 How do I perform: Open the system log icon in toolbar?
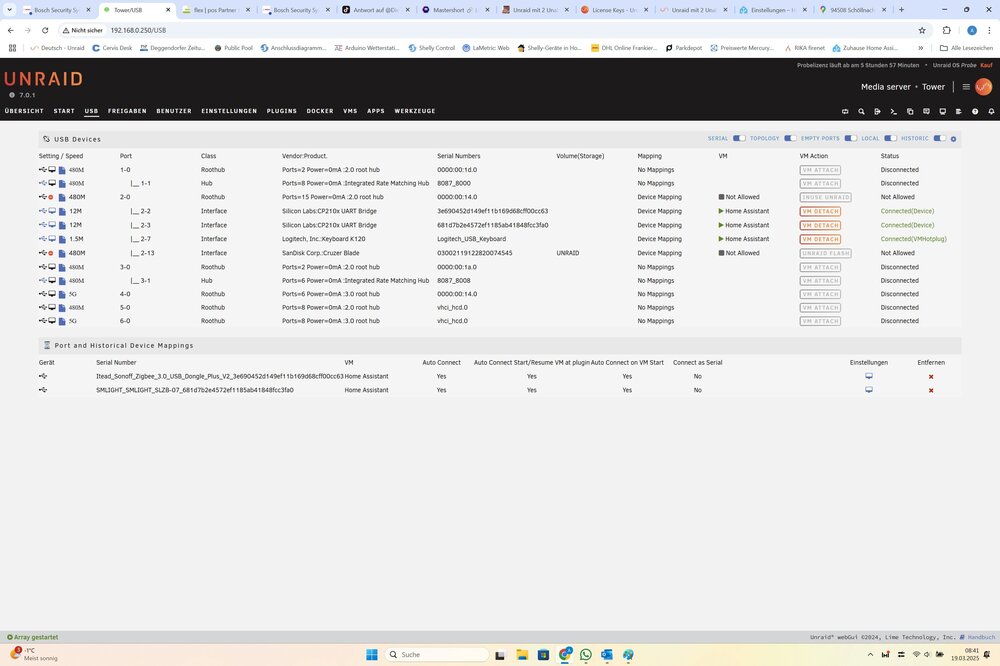(959, 112)
